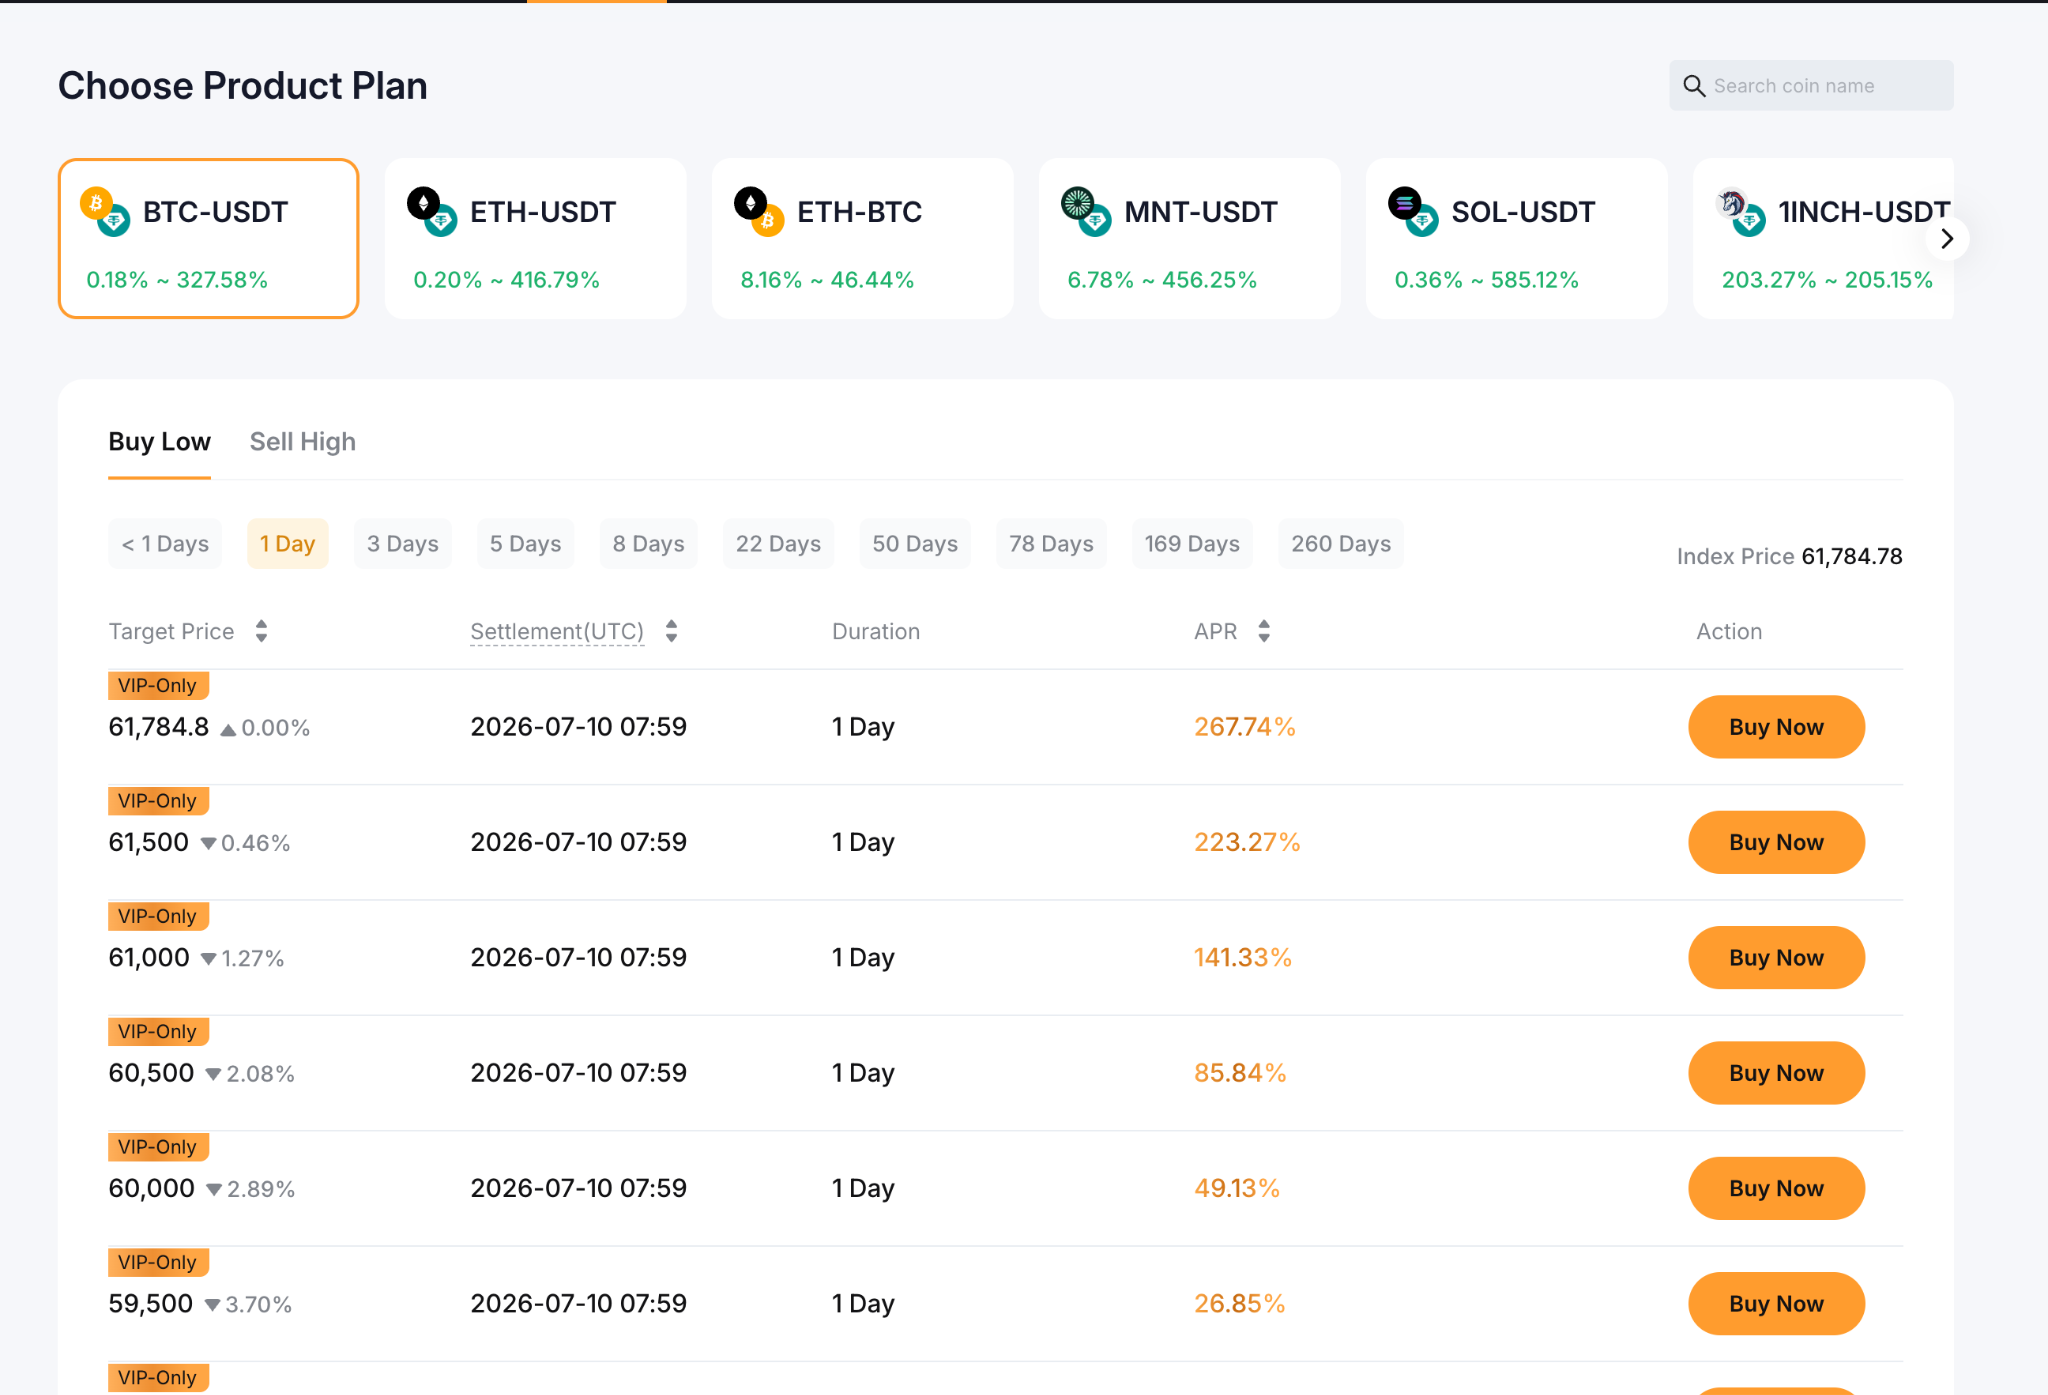Select the 260 Days duration filter
The width and height of the screenshot is (2048, 1395).
(1340, 544)
